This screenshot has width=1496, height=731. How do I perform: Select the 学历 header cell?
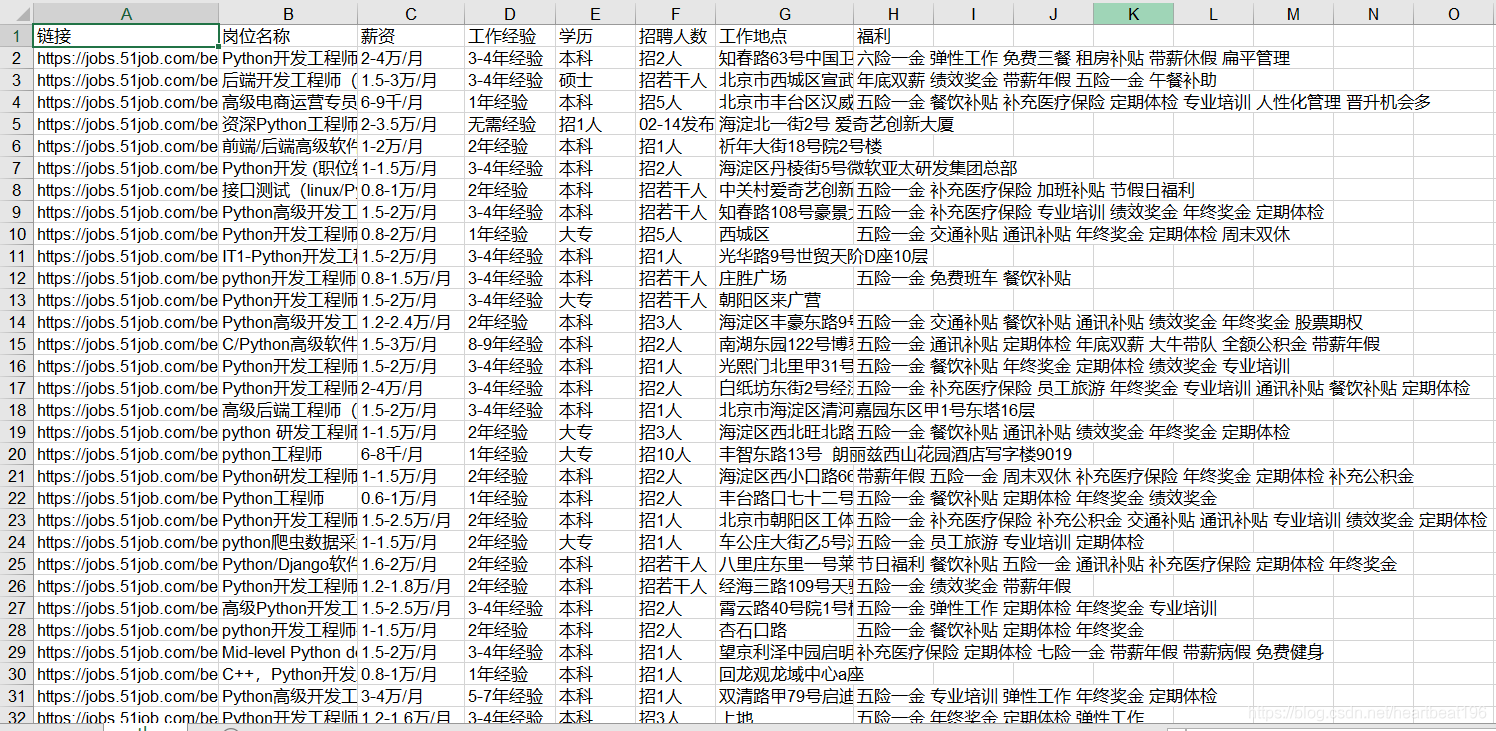[595, 36]
